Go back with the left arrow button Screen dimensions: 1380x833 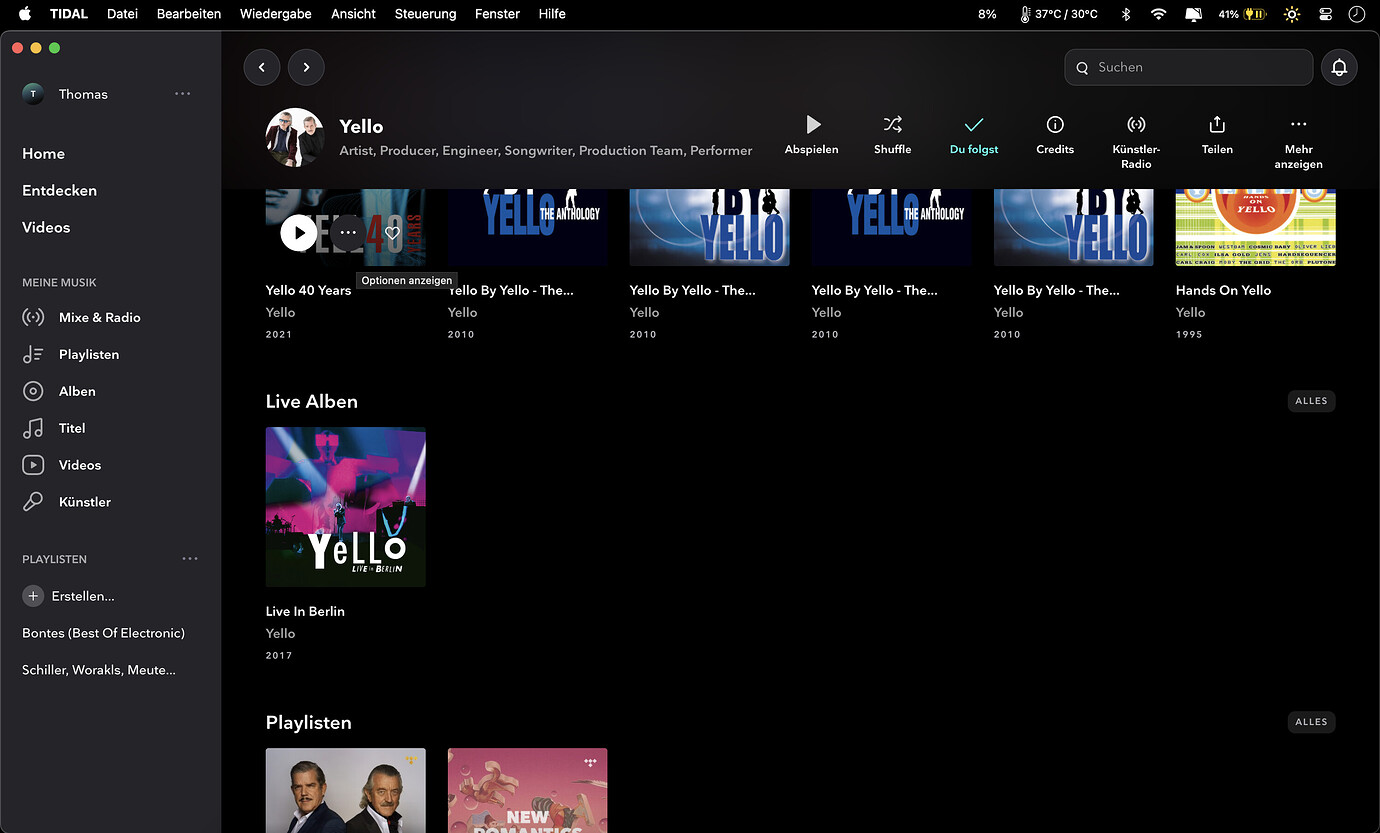click(262, 67)
